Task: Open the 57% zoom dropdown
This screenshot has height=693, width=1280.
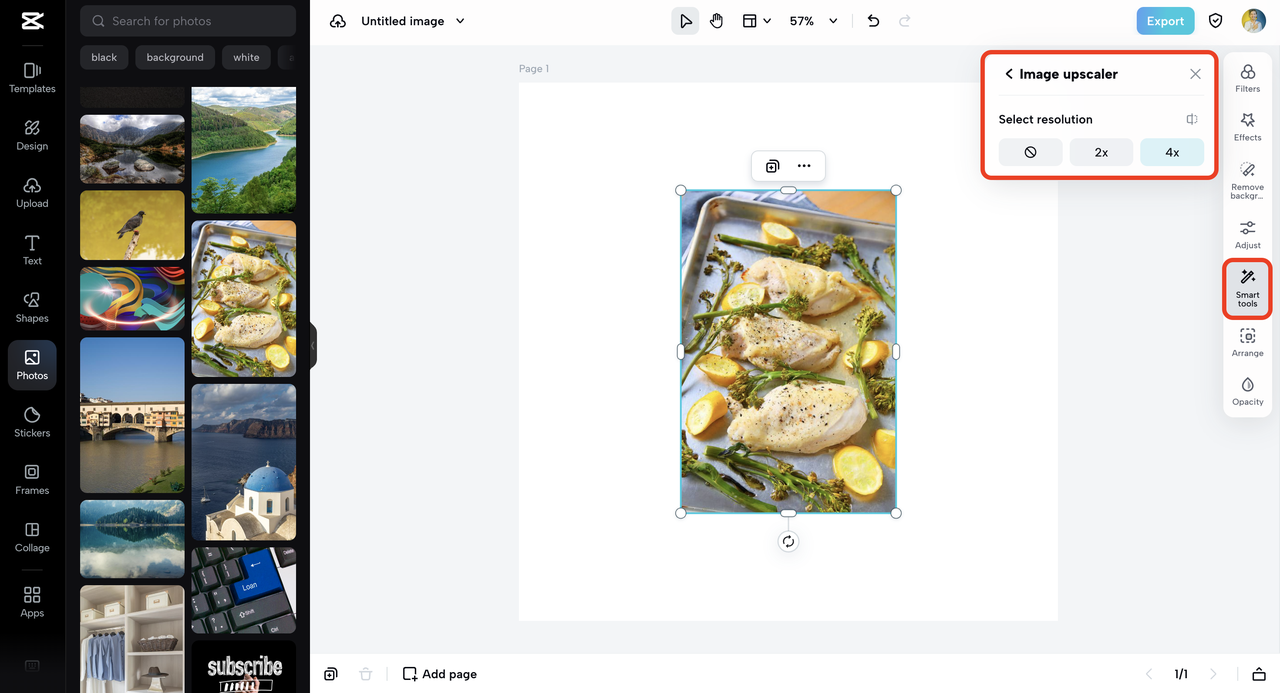Action: click(x=813, y=21)
